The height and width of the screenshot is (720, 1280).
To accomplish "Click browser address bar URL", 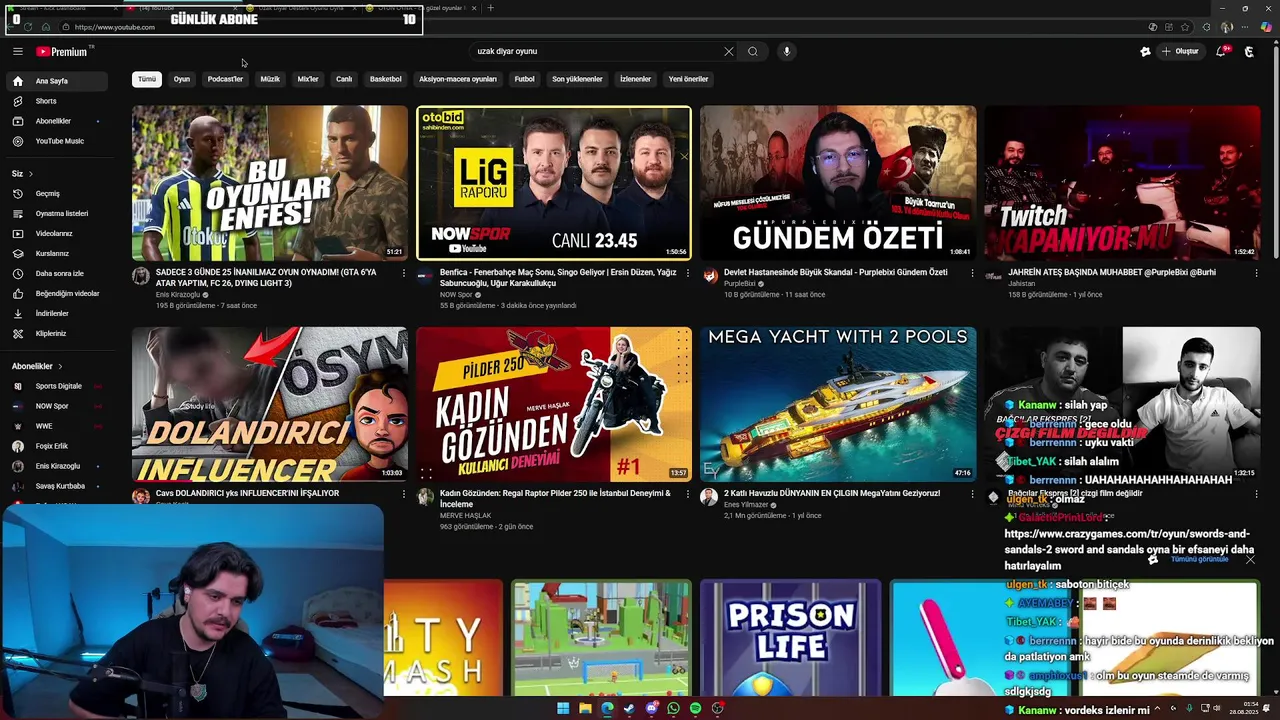I will tap(115, 27).
